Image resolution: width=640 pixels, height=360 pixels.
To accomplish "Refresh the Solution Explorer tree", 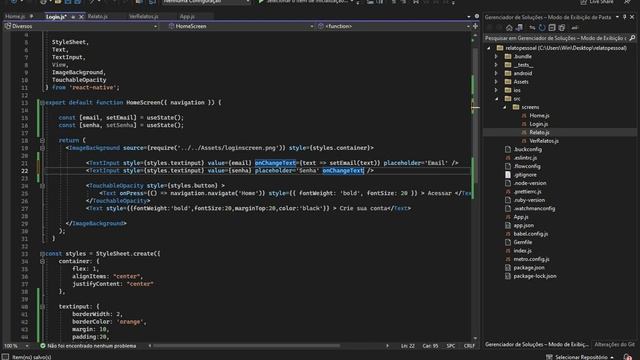I will tap(542, 28).
